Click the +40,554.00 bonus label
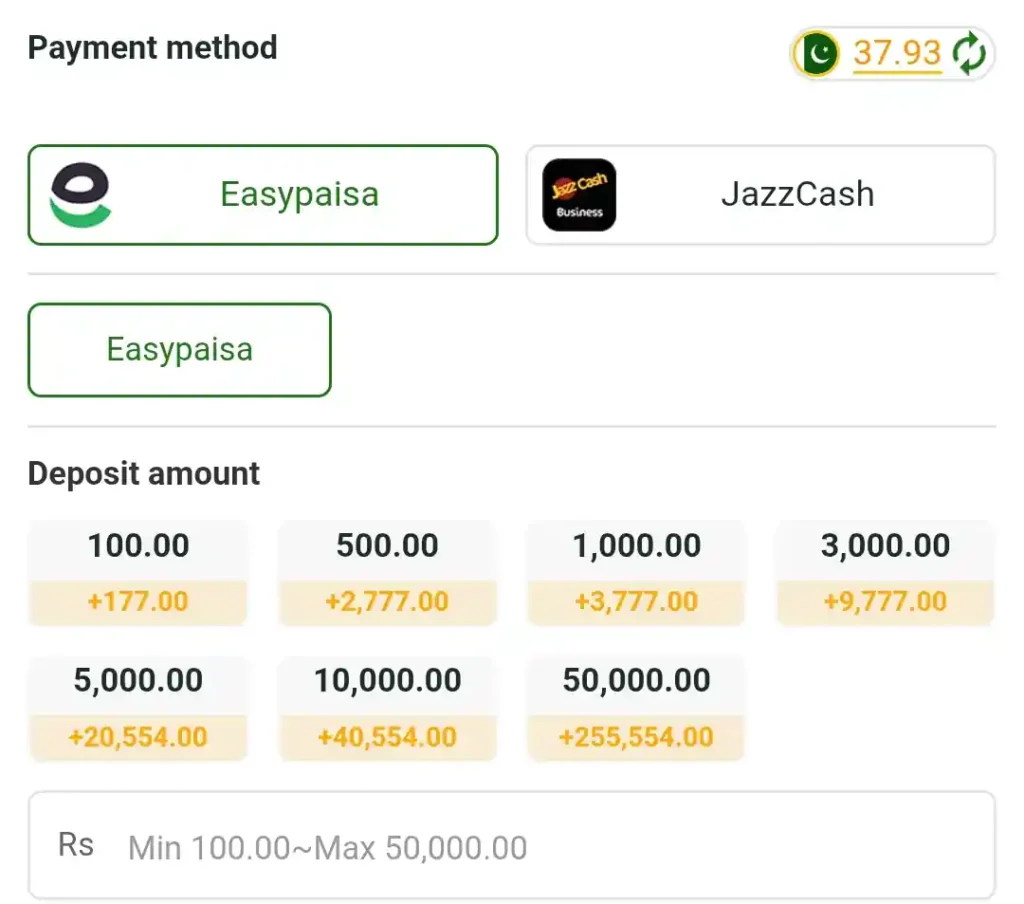 tap(387, 737)
